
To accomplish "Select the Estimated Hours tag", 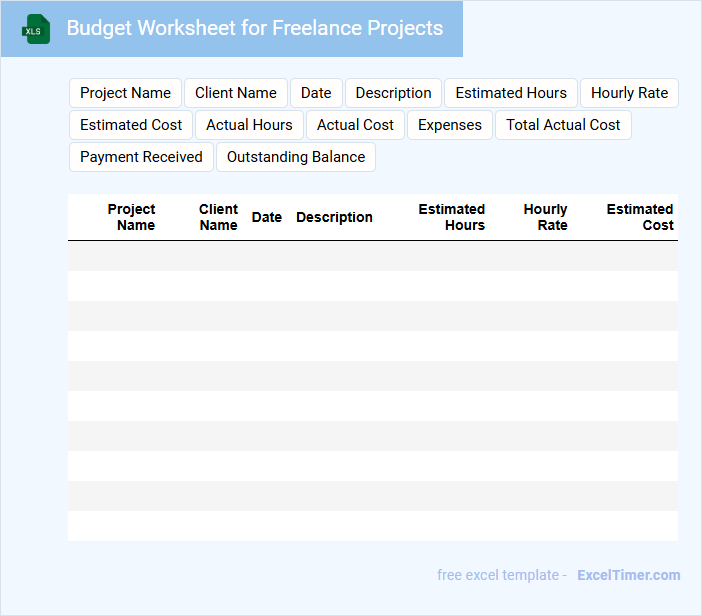I will click(x=511, y=93).
